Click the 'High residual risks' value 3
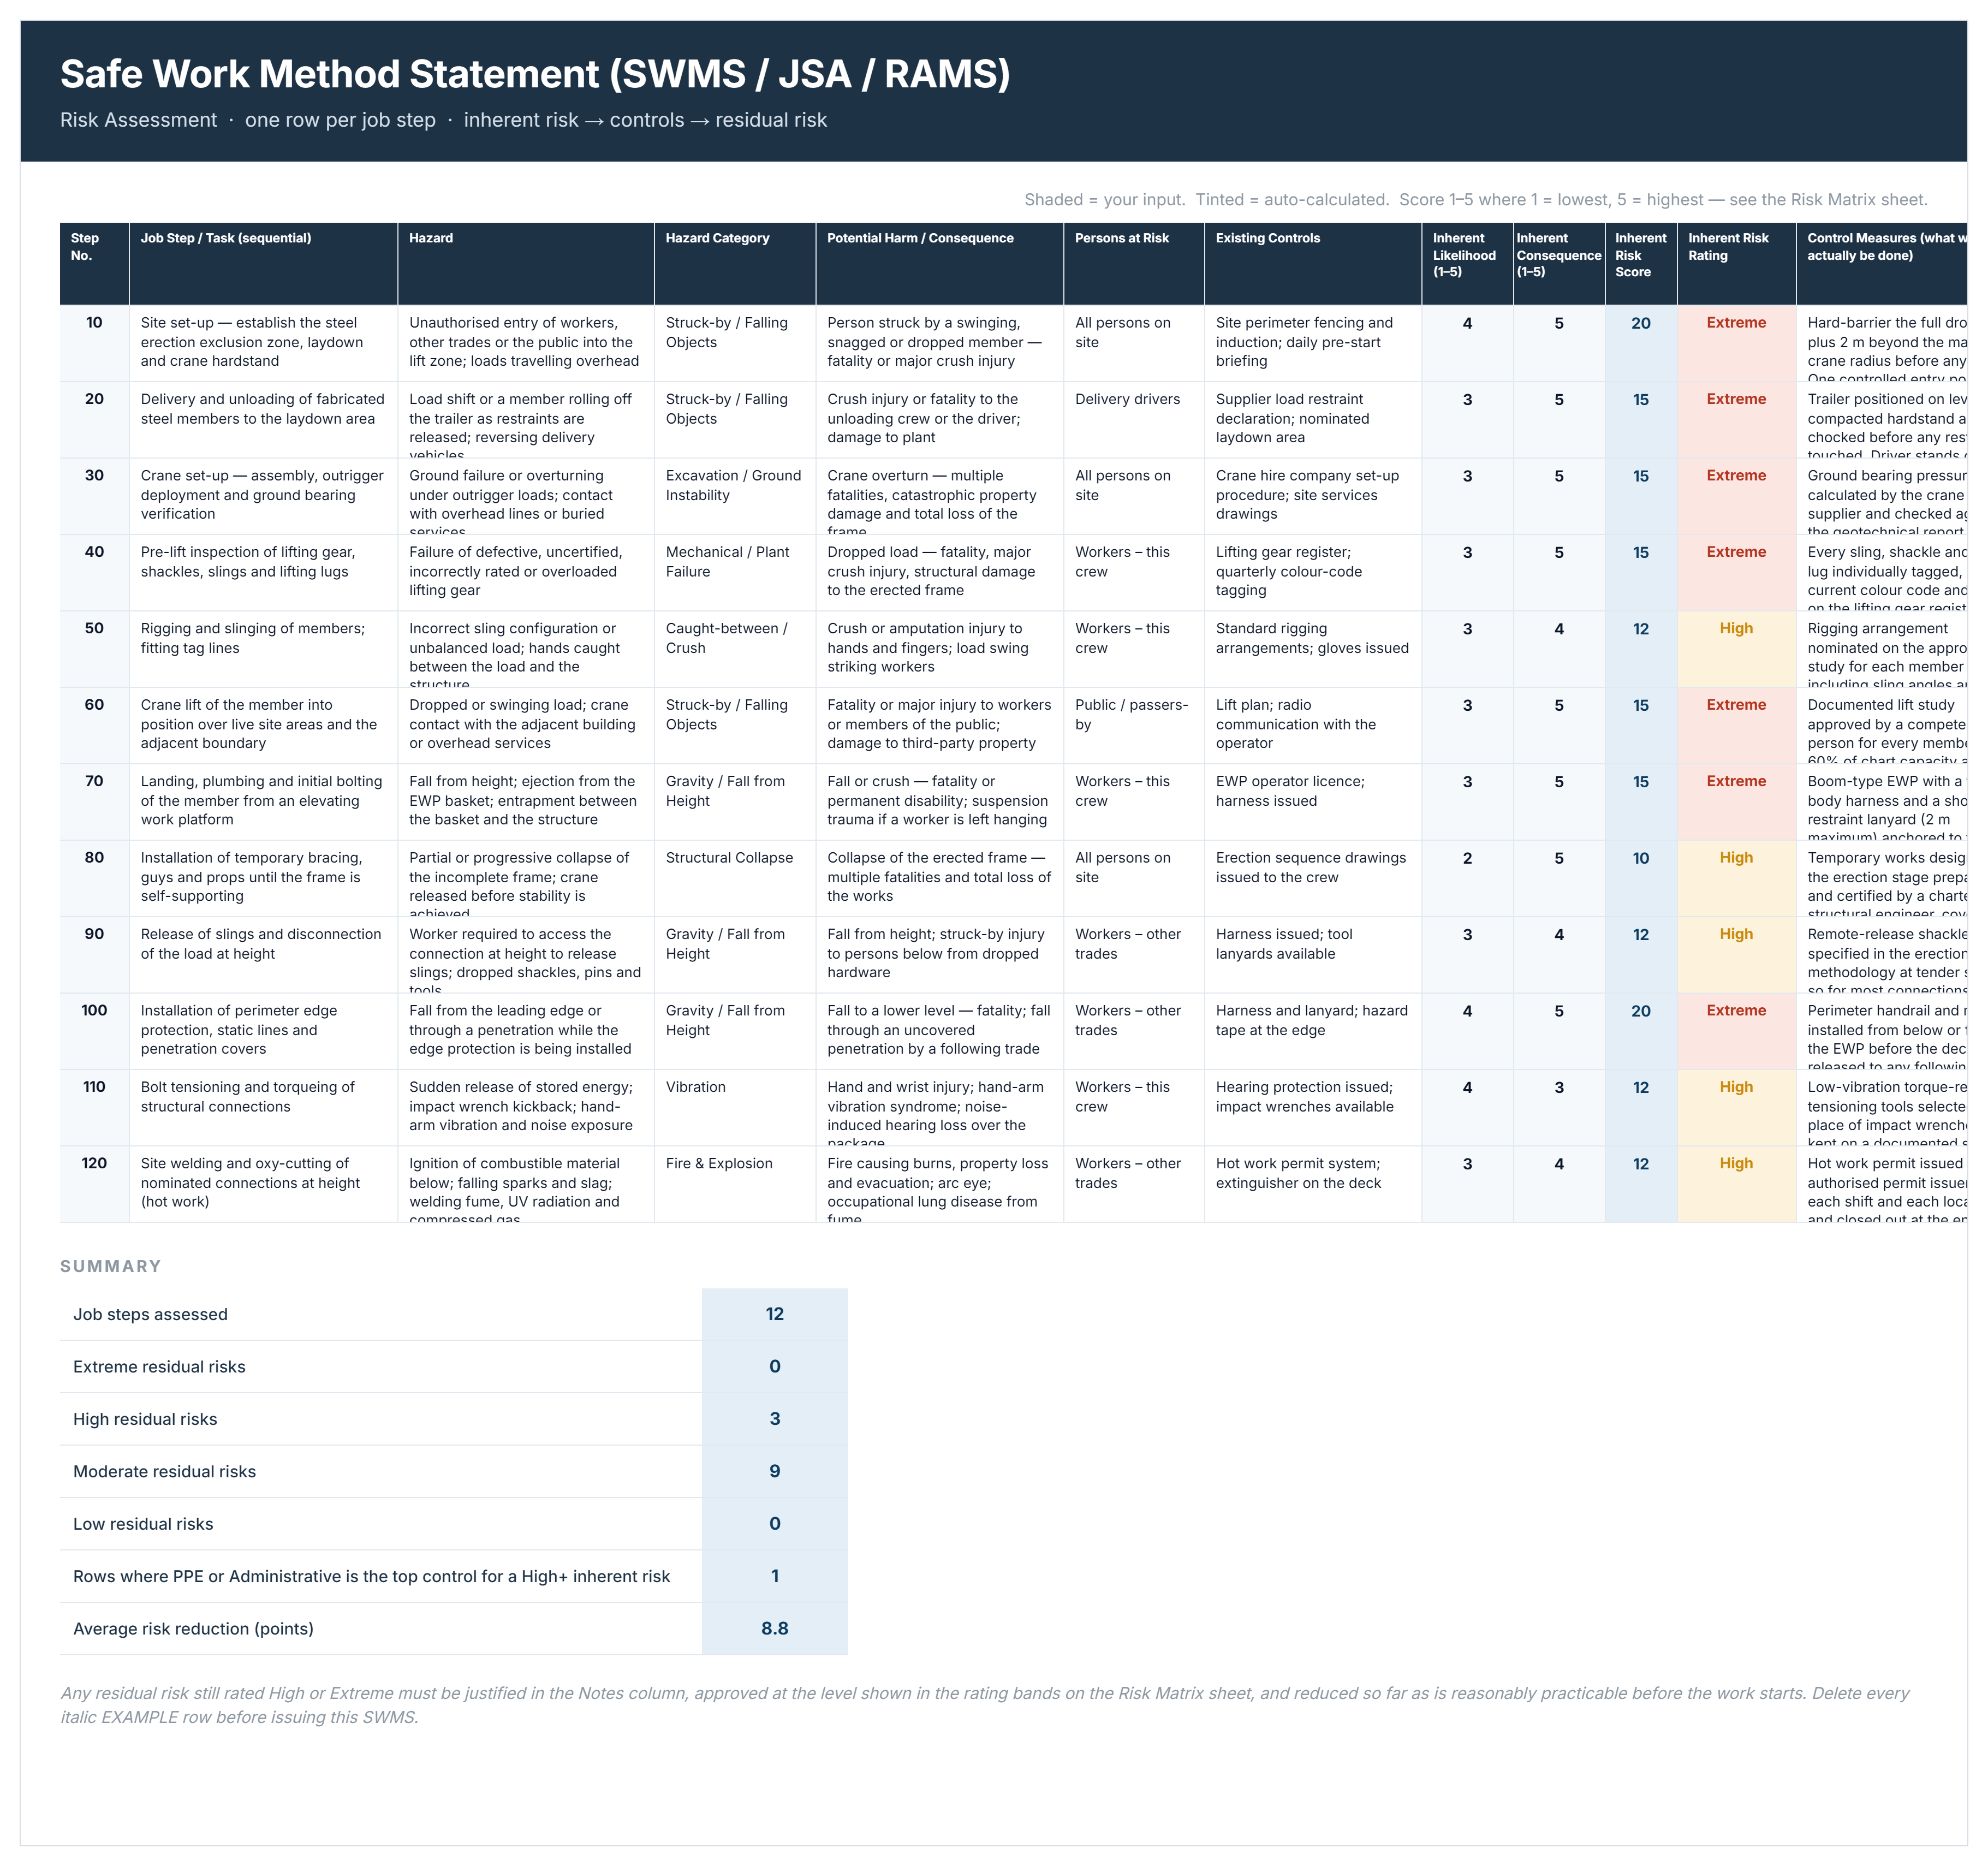The width and height of the screenshot is (1988, 1866). (775, 1419)
